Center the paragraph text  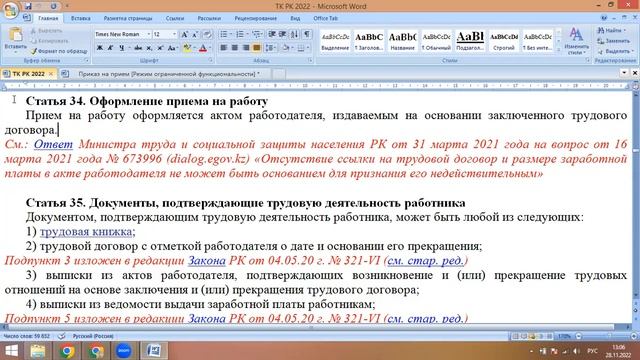(235, 48)
